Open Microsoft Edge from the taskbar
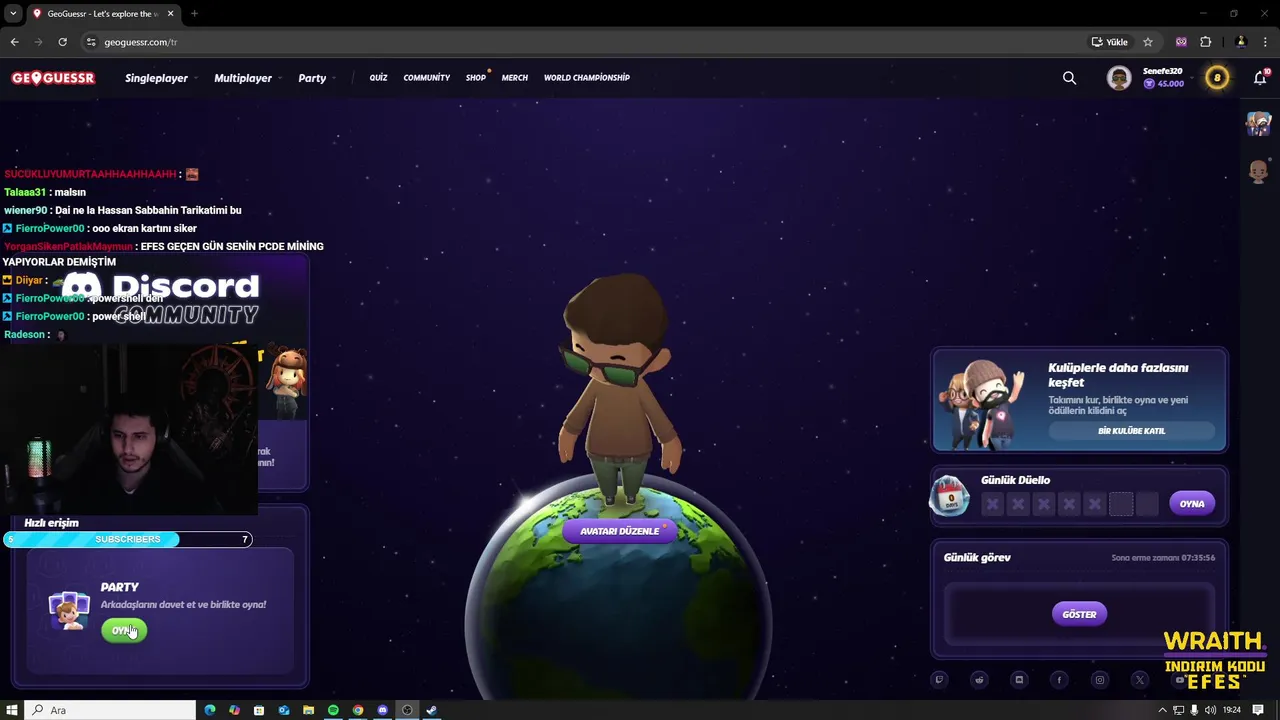 point(210,710)
